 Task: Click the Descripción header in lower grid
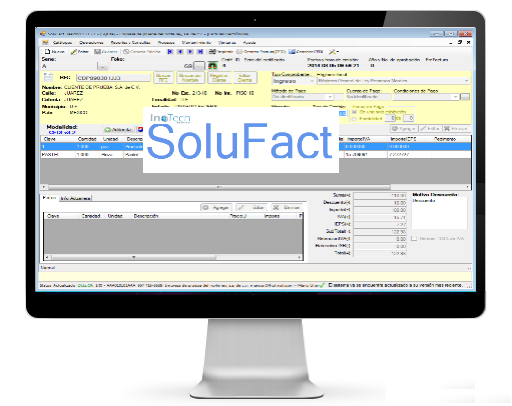tap(146, 216)
